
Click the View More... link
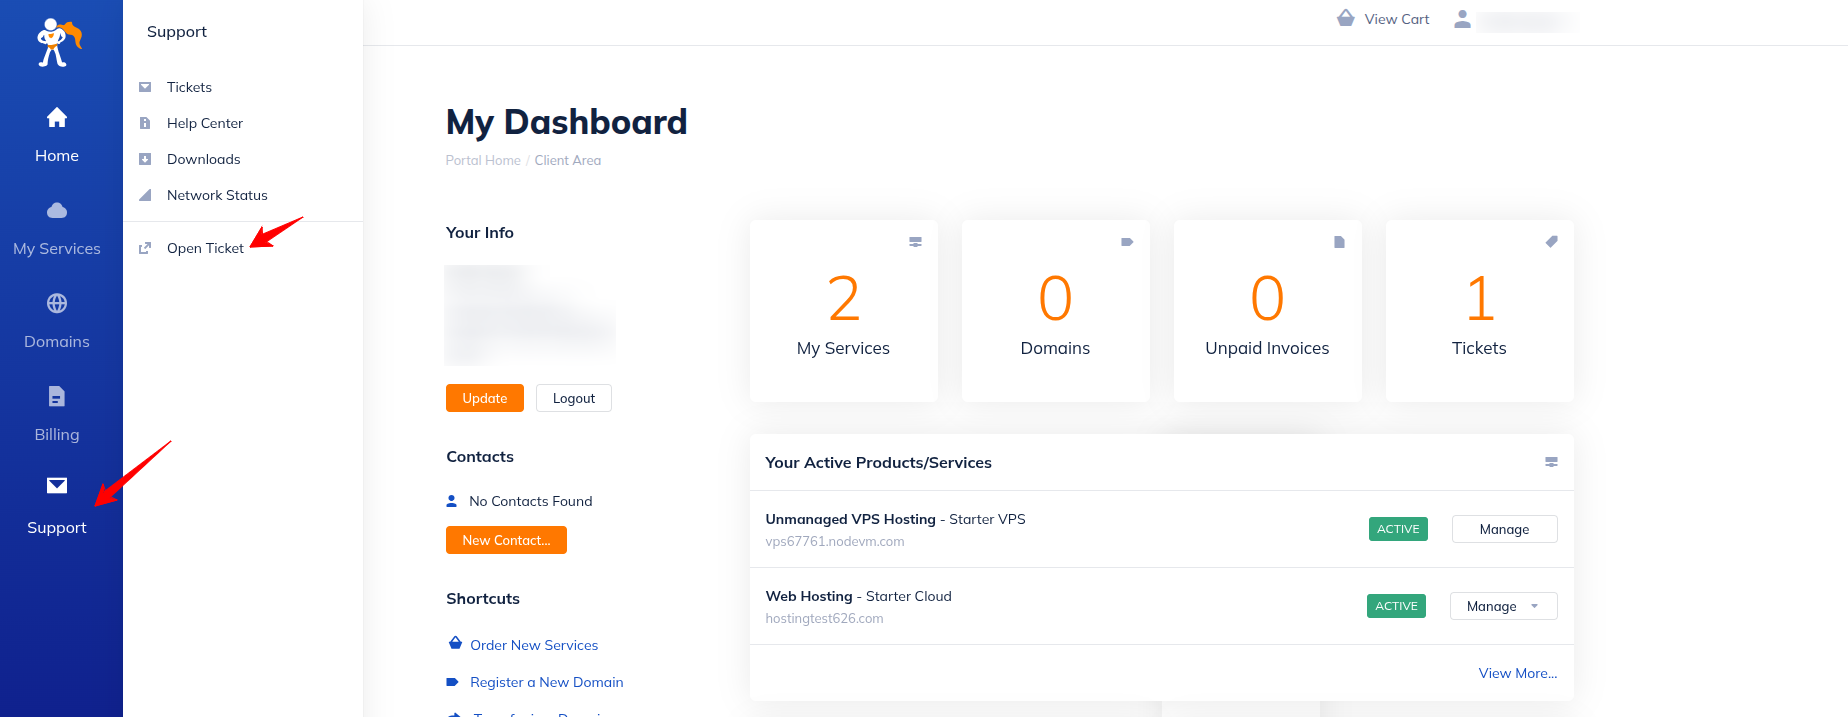pos(1518,673)
